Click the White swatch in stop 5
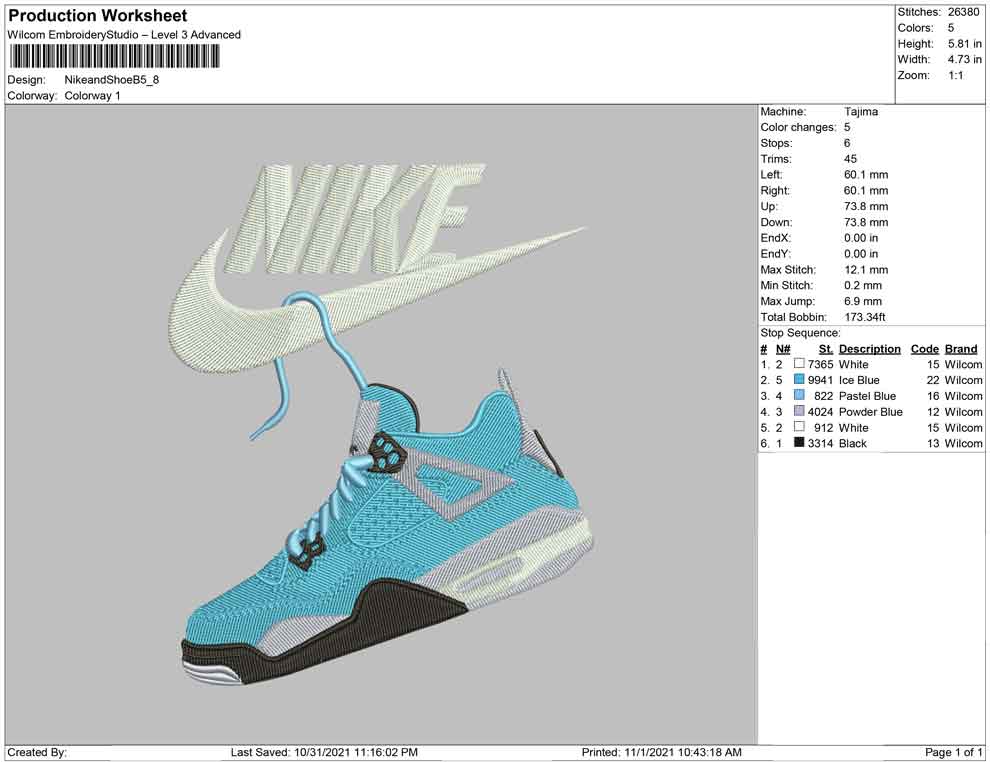 click(x=799, y=427)
